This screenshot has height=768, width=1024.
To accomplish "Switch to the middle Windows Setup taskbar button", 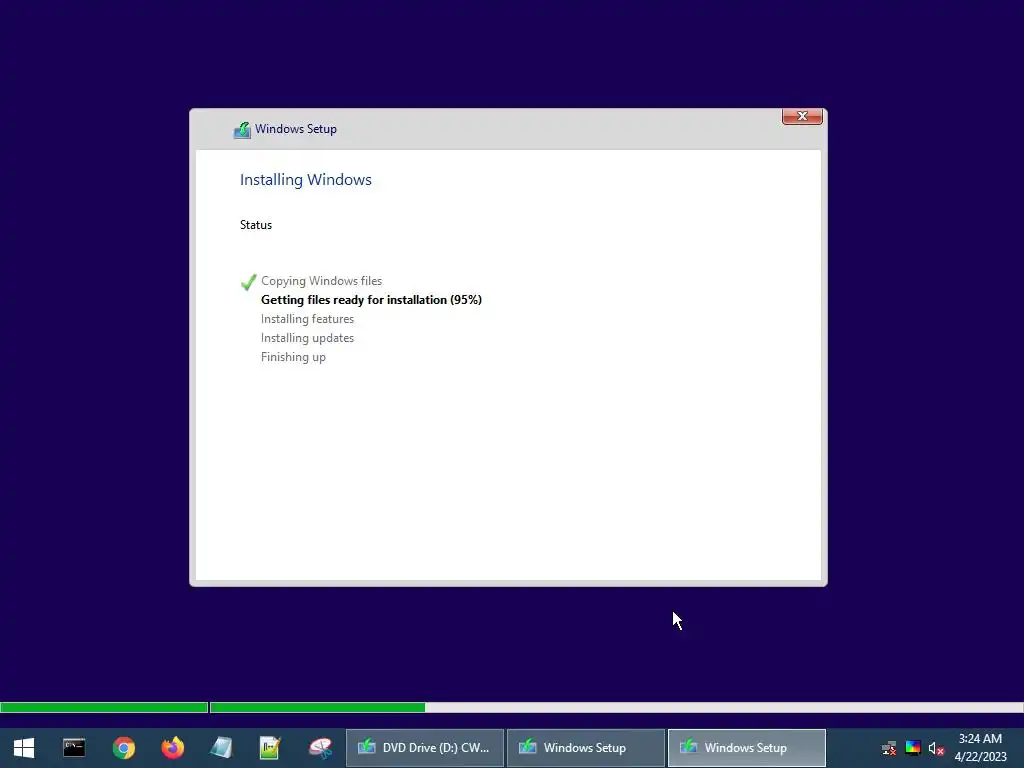I will click(x=586, y=748).
